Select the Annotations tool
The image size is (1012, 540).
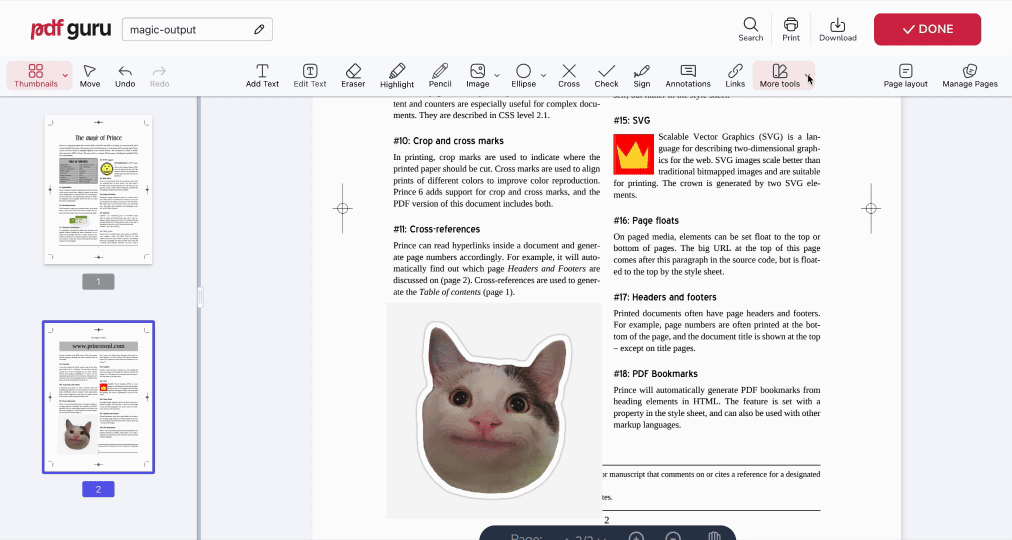click(688, 75)
